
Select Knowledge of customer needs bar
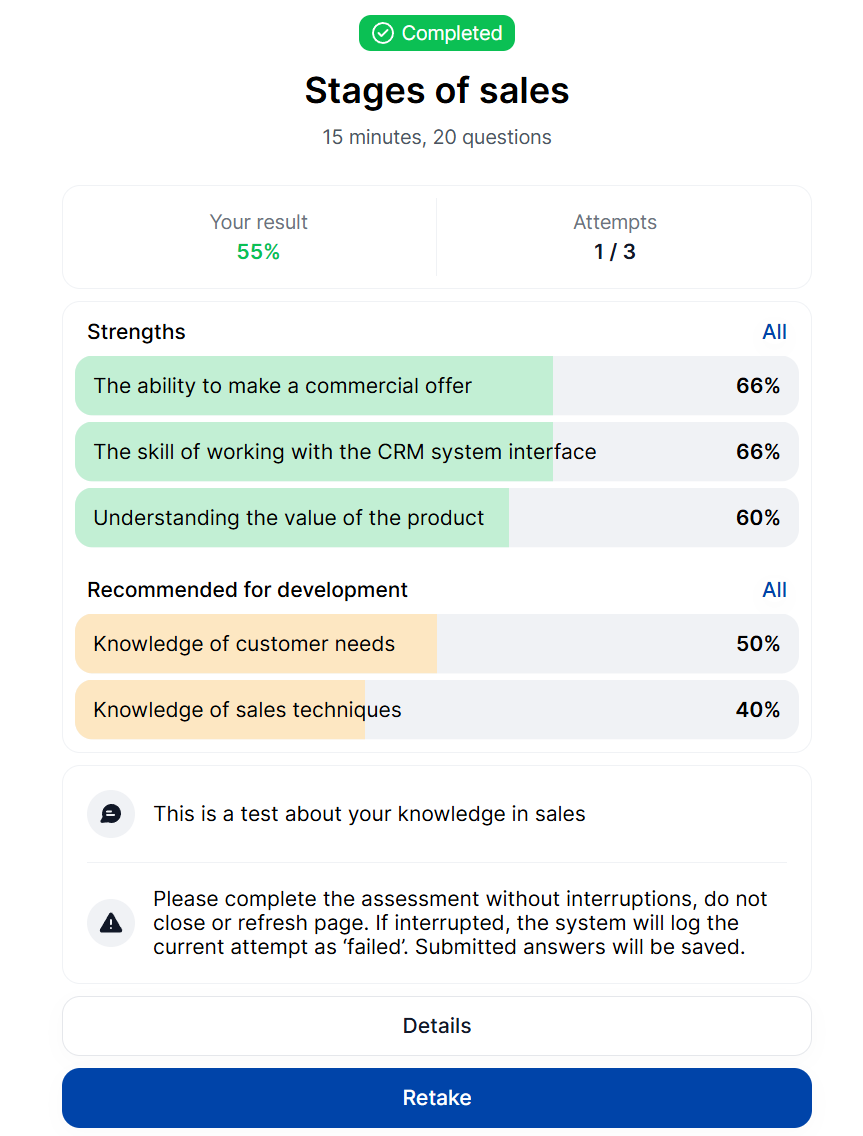coord(437,643)
